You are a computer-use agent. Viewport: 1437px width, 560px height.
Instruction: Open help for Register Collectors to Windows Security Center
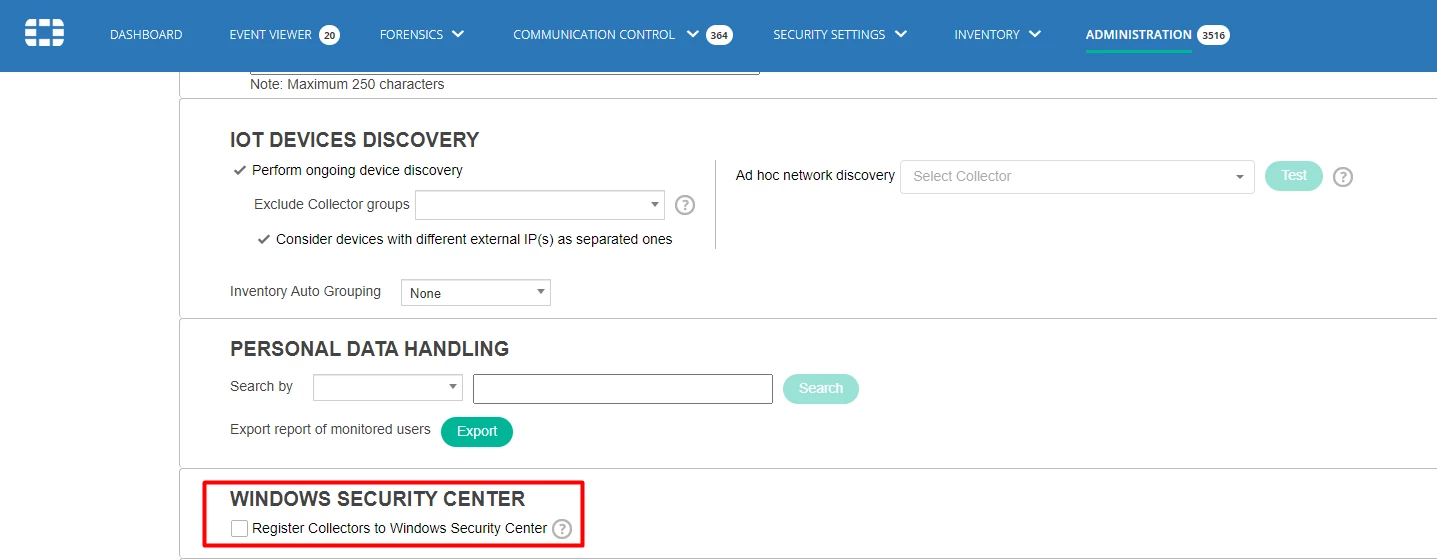(562, 529)
